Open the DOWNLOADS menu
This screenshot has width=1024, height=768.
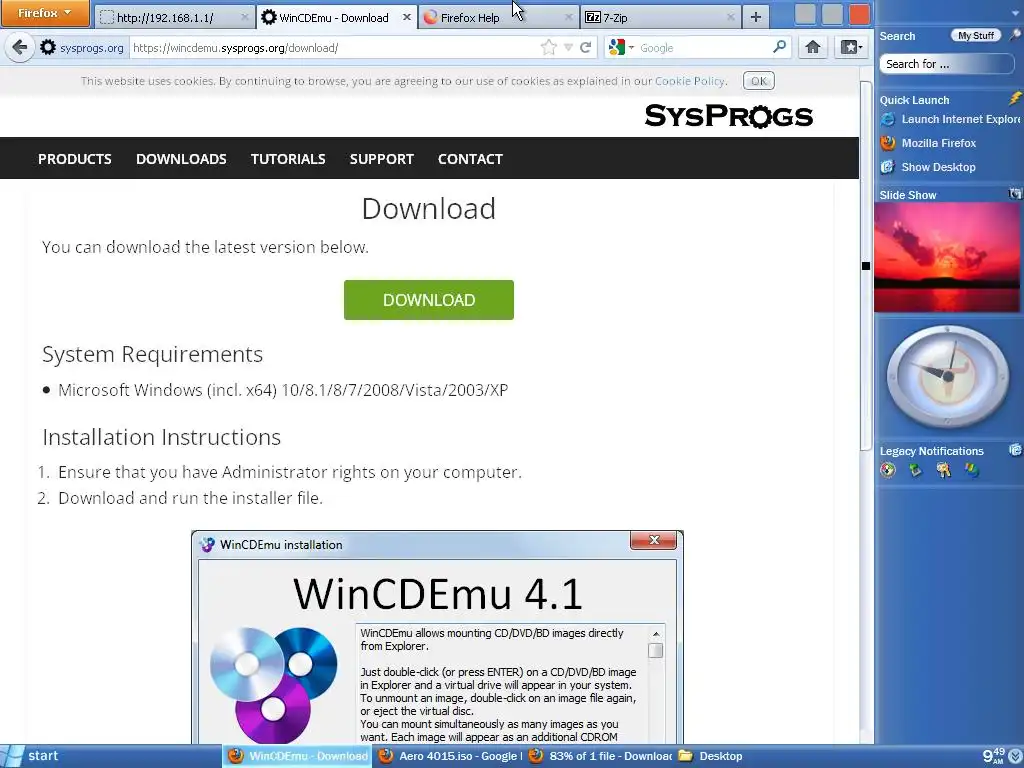(x=181, y=159)
